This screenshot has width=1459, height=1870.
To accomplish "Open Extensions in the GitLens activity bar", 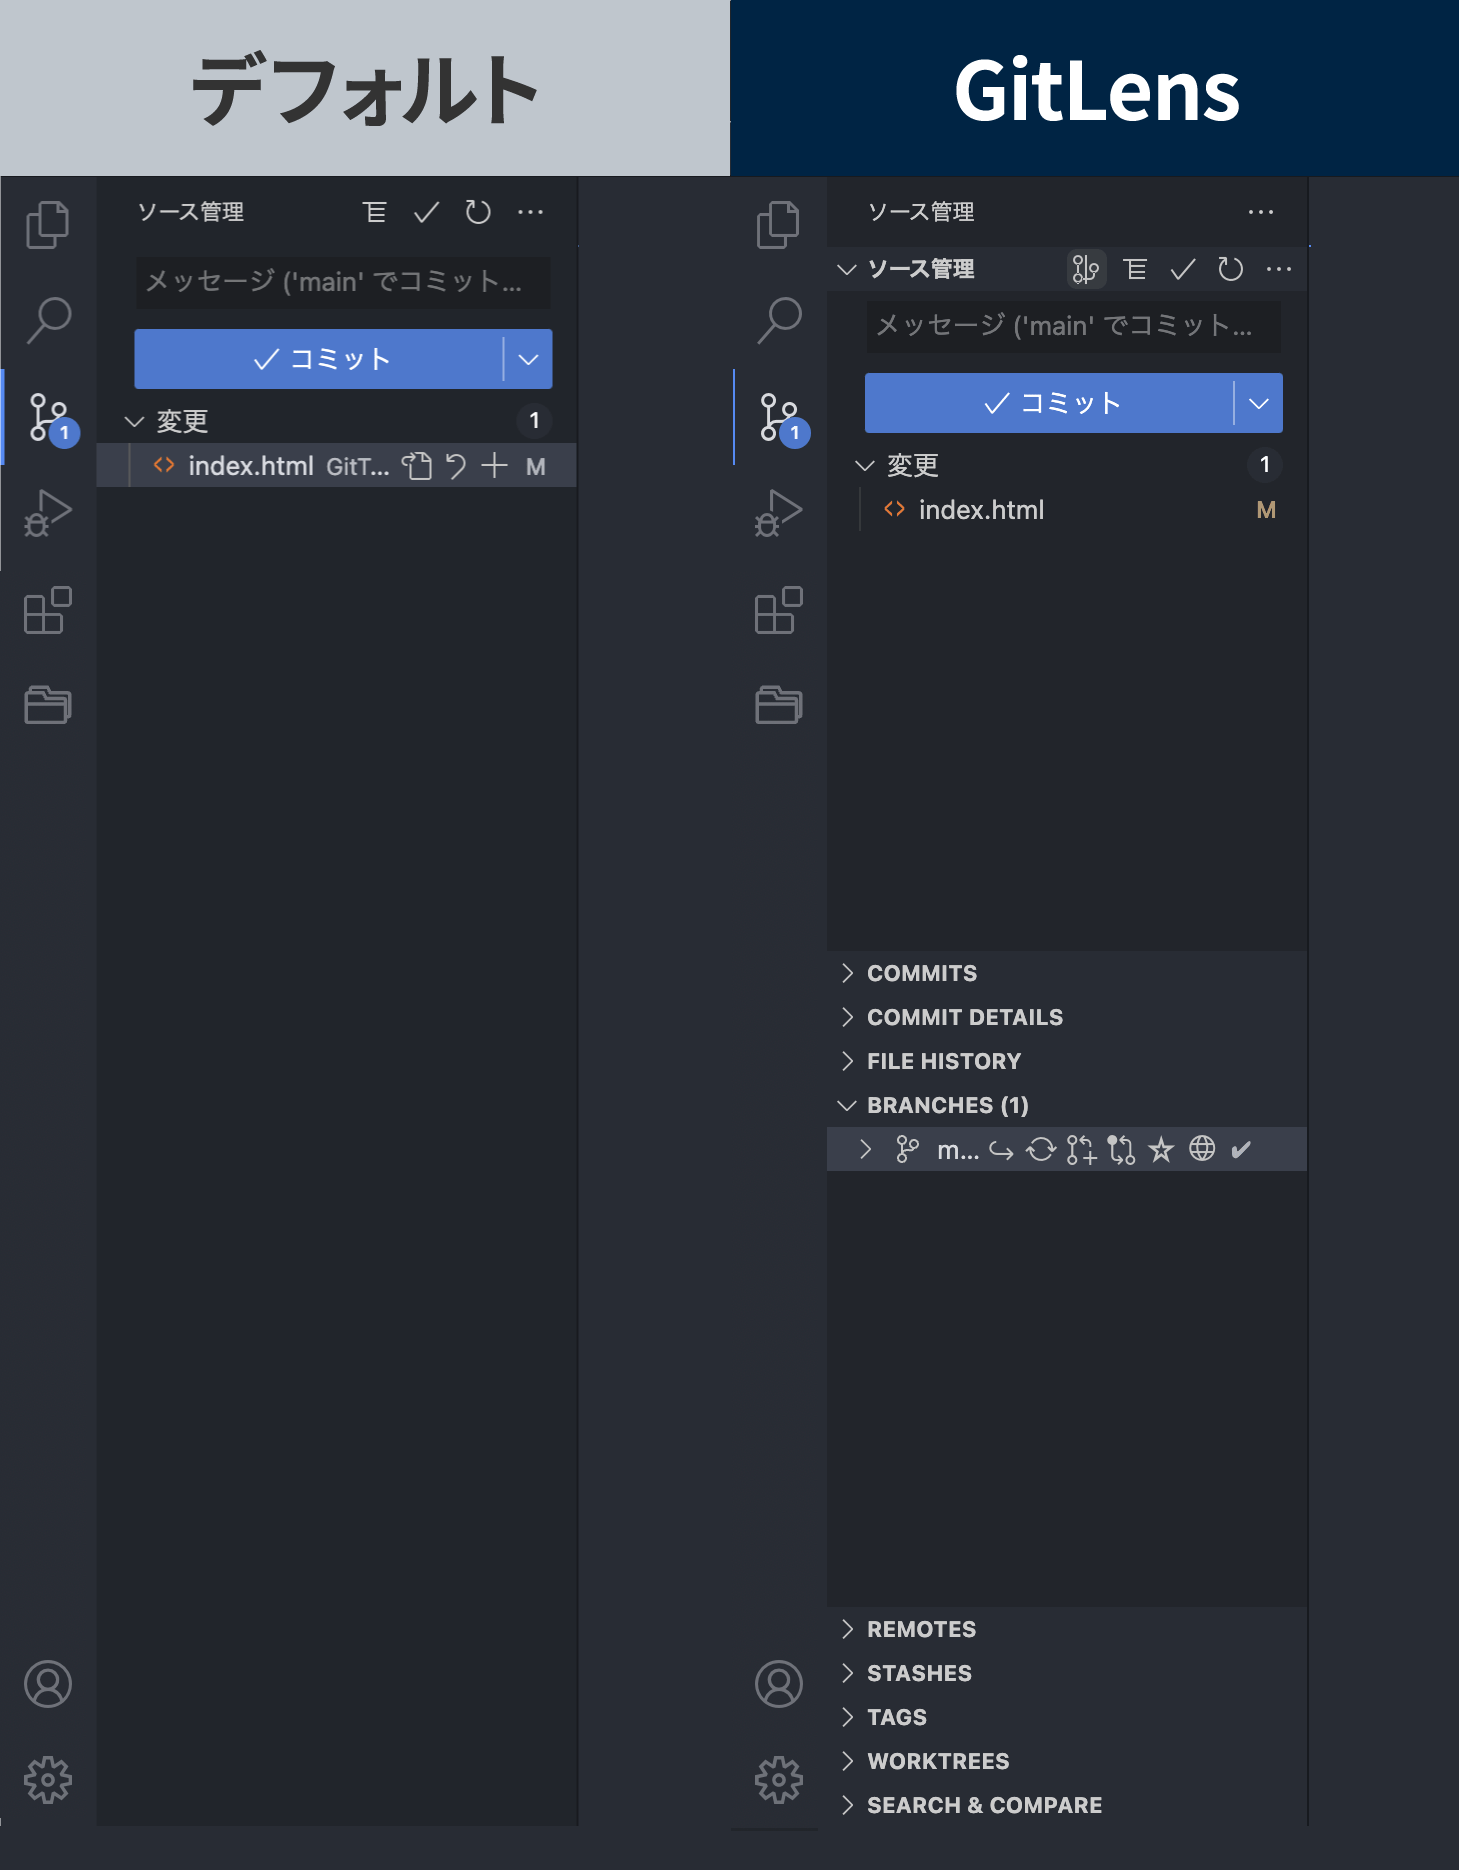I will click(x=778, y=610).
